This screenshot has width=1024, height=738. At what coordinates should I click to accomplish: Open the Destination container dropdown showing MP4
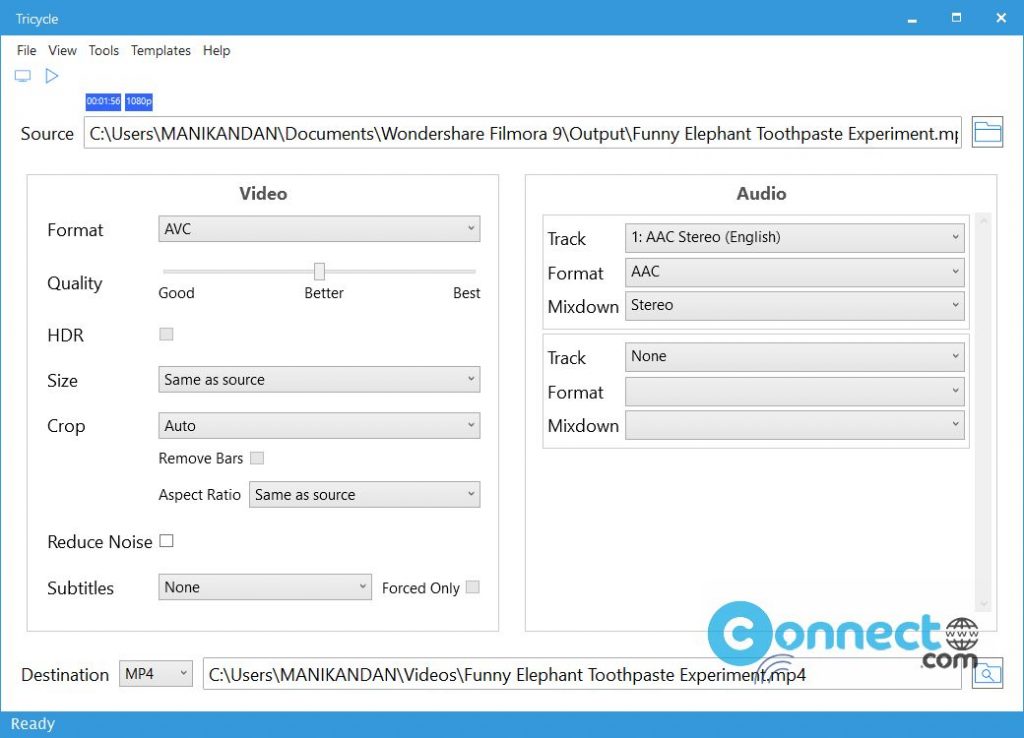(155, 673)
